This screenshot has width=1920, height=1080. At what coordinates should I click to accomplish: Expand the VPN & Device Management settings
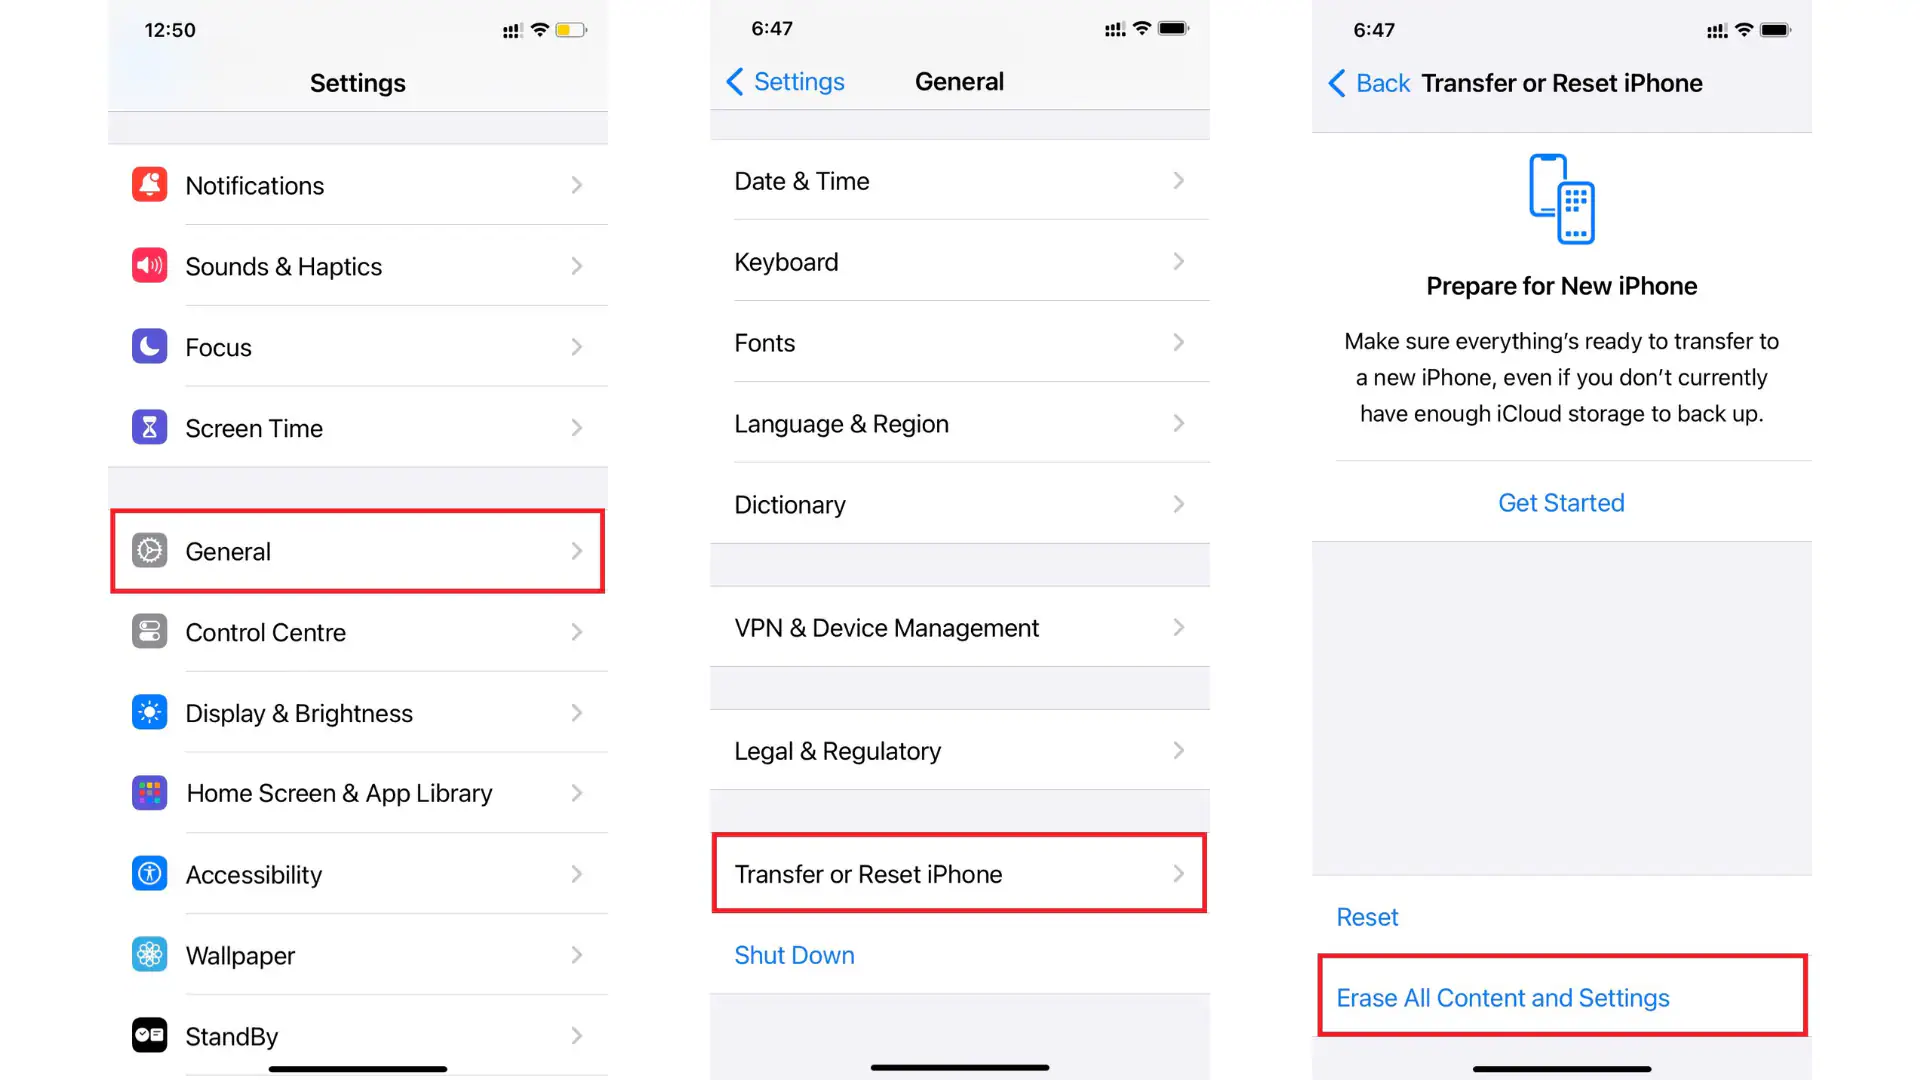(959, 628)
